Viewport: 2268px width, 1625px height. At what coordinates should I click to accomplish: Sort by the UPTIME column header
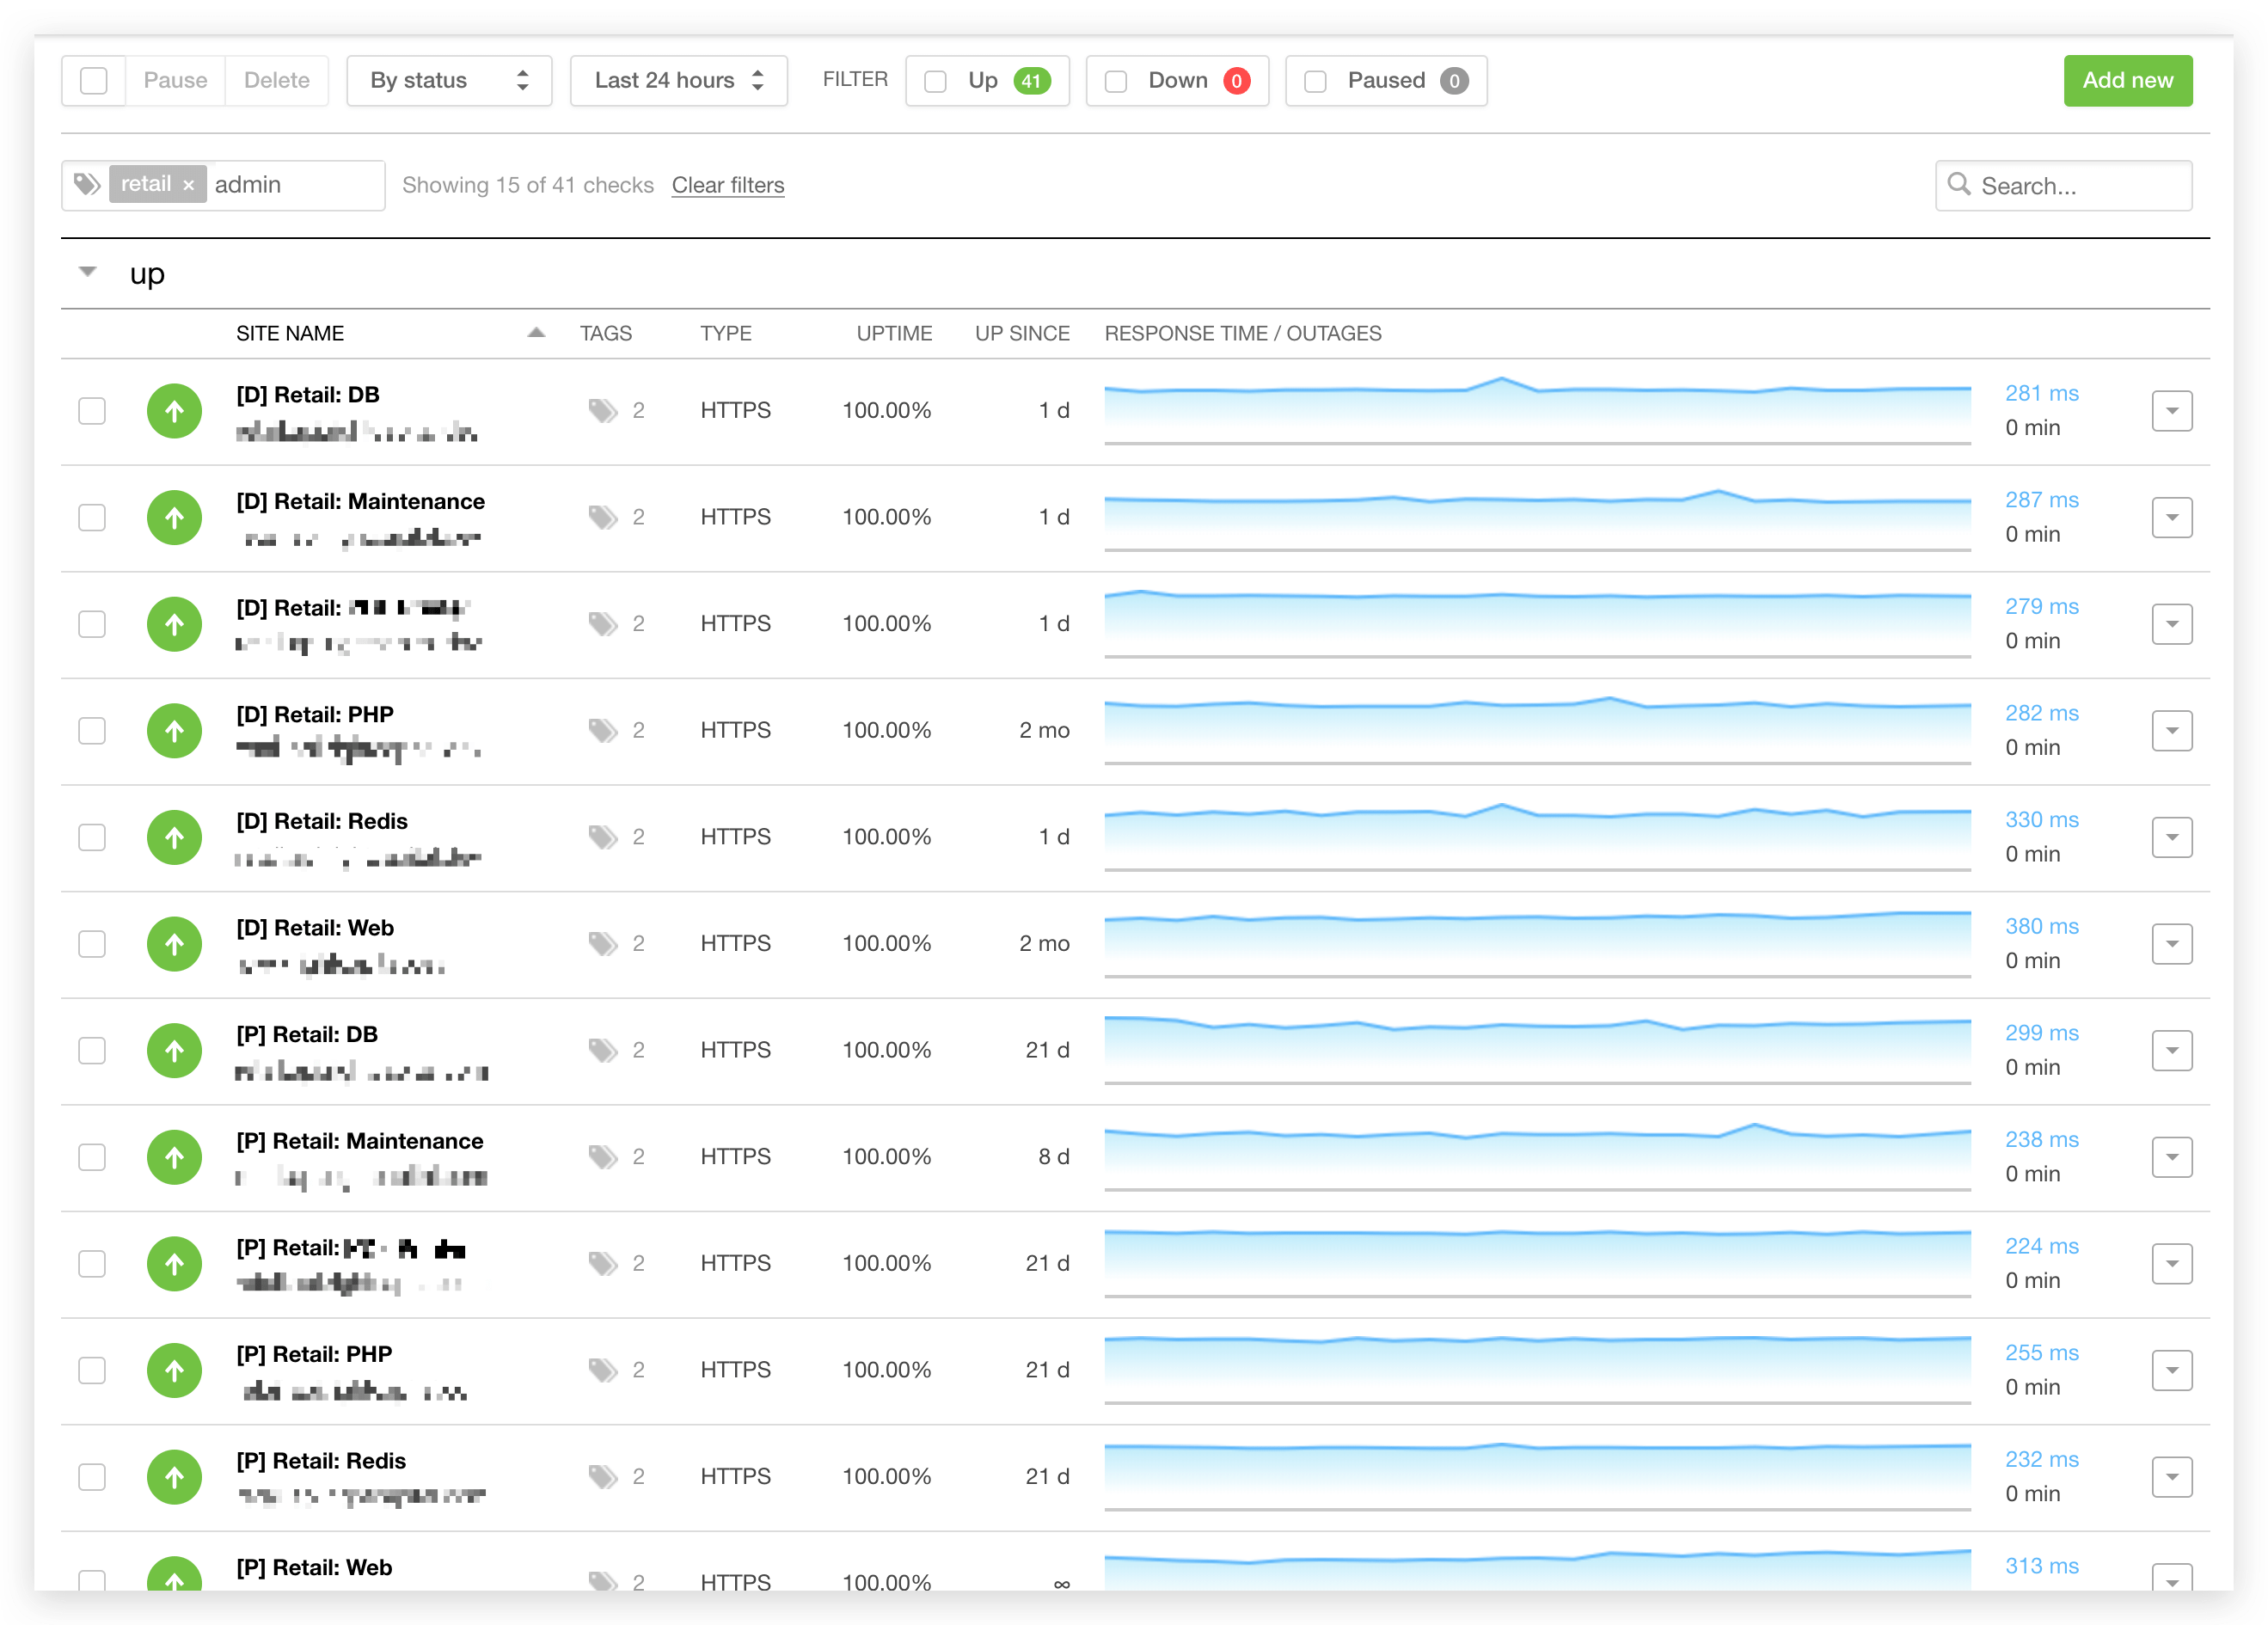point(893,333)
